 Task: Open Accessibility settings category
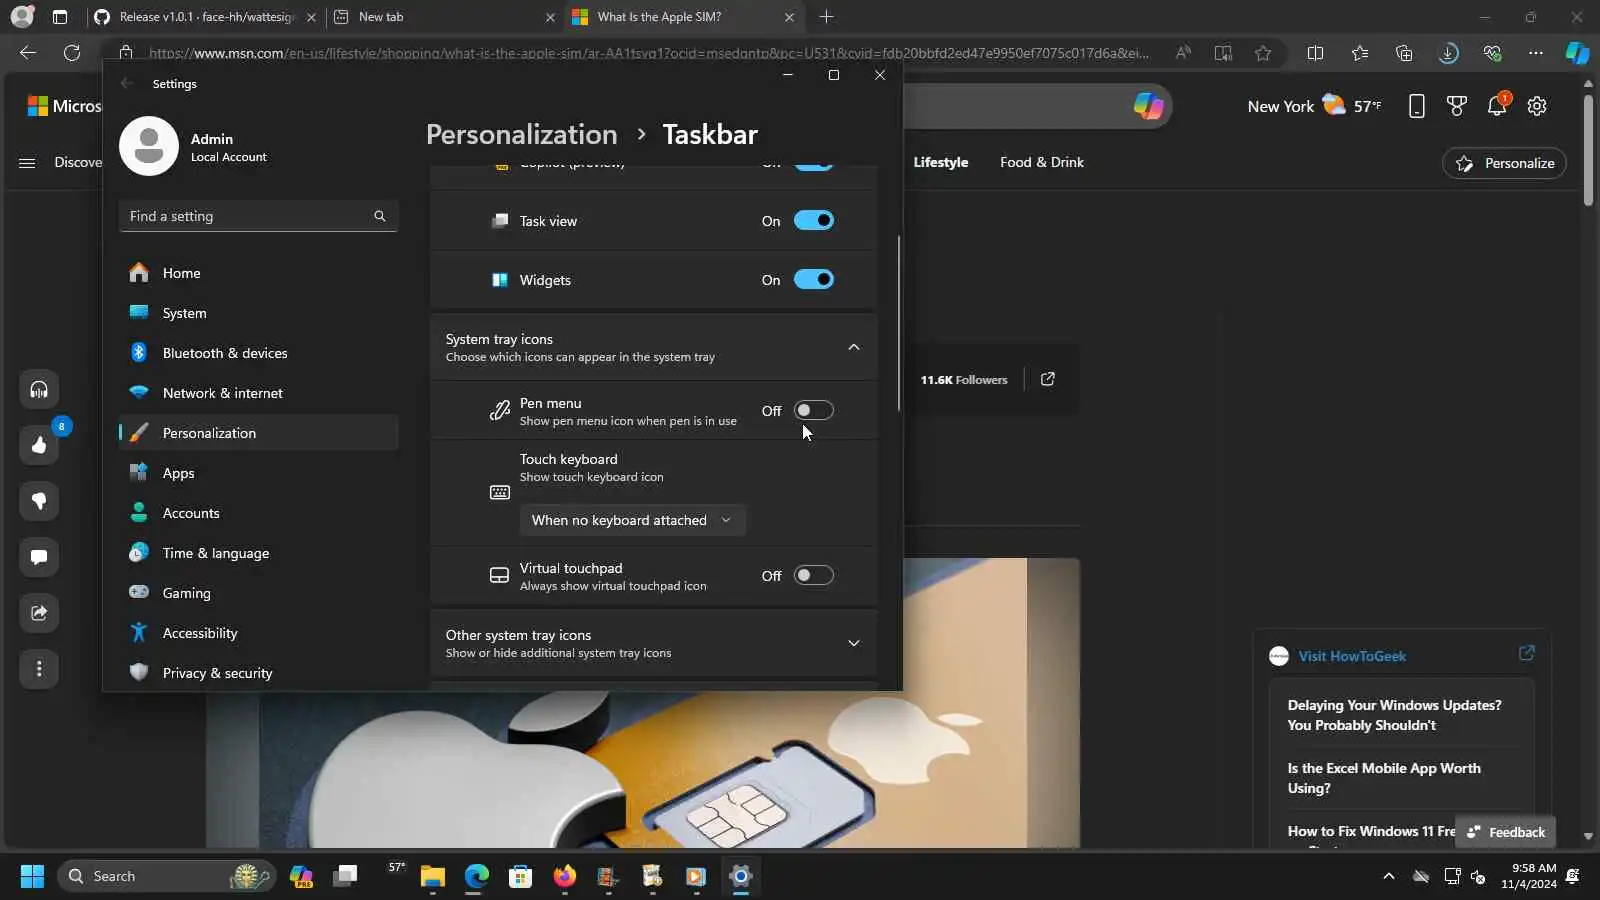pyautogui.click(x=258, y=633)
